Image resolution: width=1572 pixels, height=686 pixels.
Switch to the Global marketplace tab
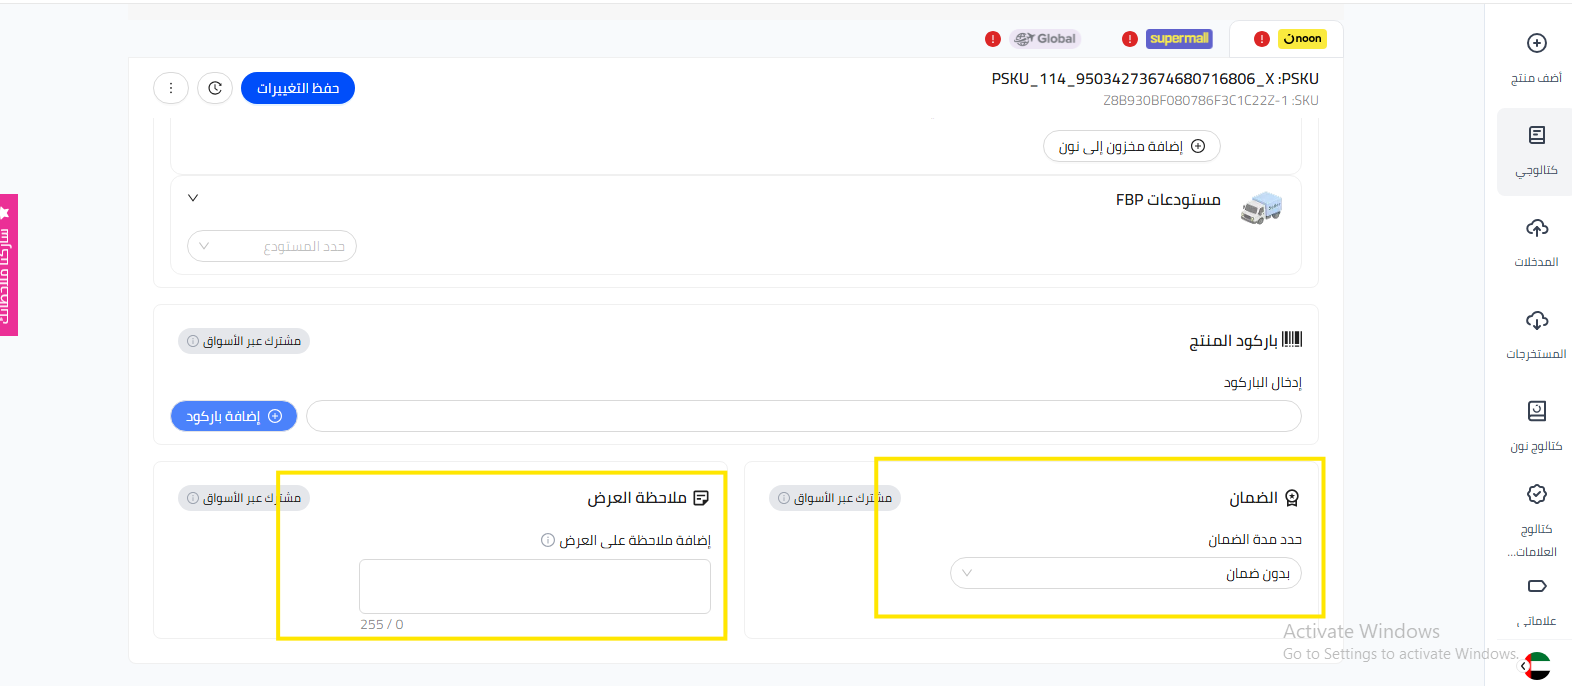point(1045,39)
